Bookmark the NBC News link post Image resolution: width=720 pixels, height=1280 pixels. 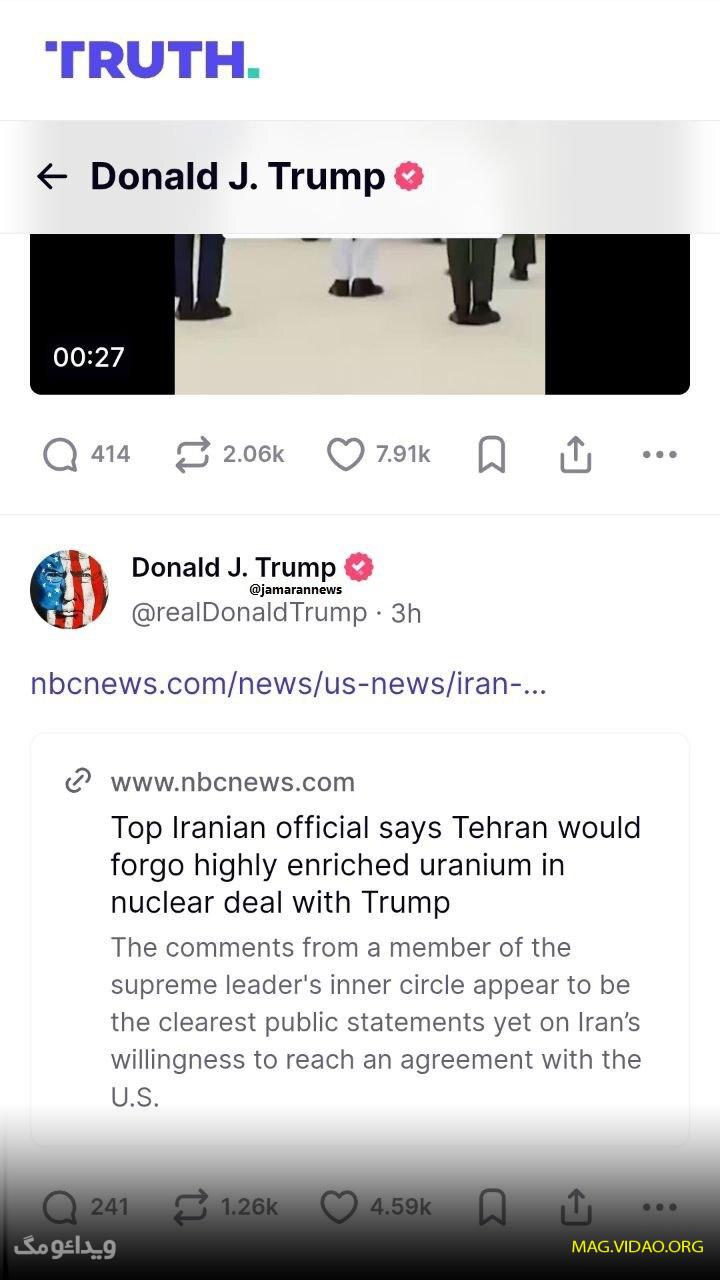(x=491, y=1207)
